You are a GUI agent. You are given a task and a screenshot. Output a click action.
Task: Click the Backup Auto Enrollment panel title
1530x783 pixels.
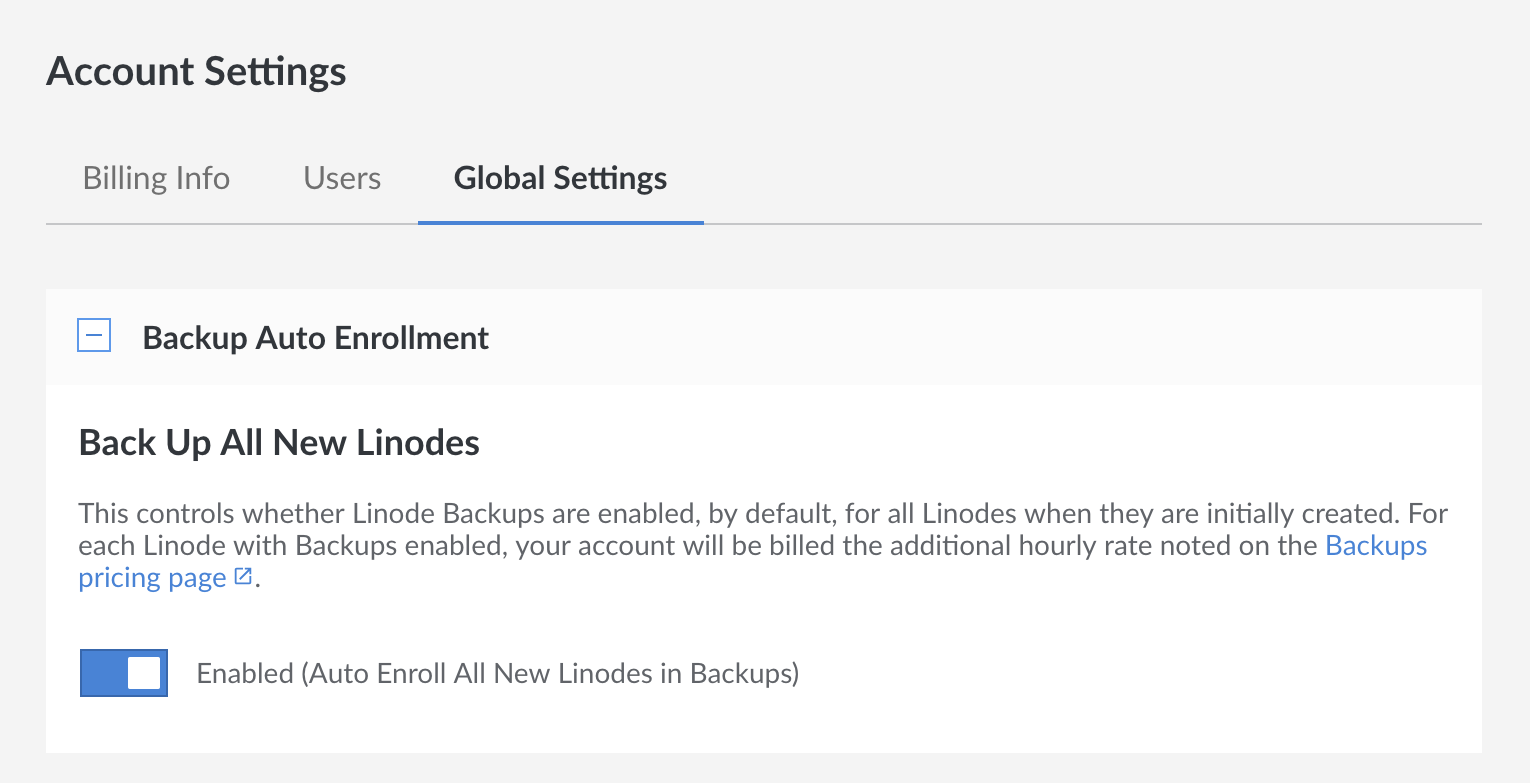[x=316, y=338]
